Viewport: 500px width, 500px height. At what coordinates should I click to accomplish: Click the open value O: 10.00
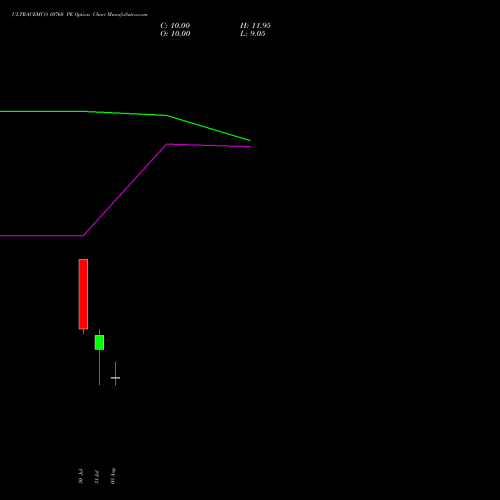click(175, 34)
